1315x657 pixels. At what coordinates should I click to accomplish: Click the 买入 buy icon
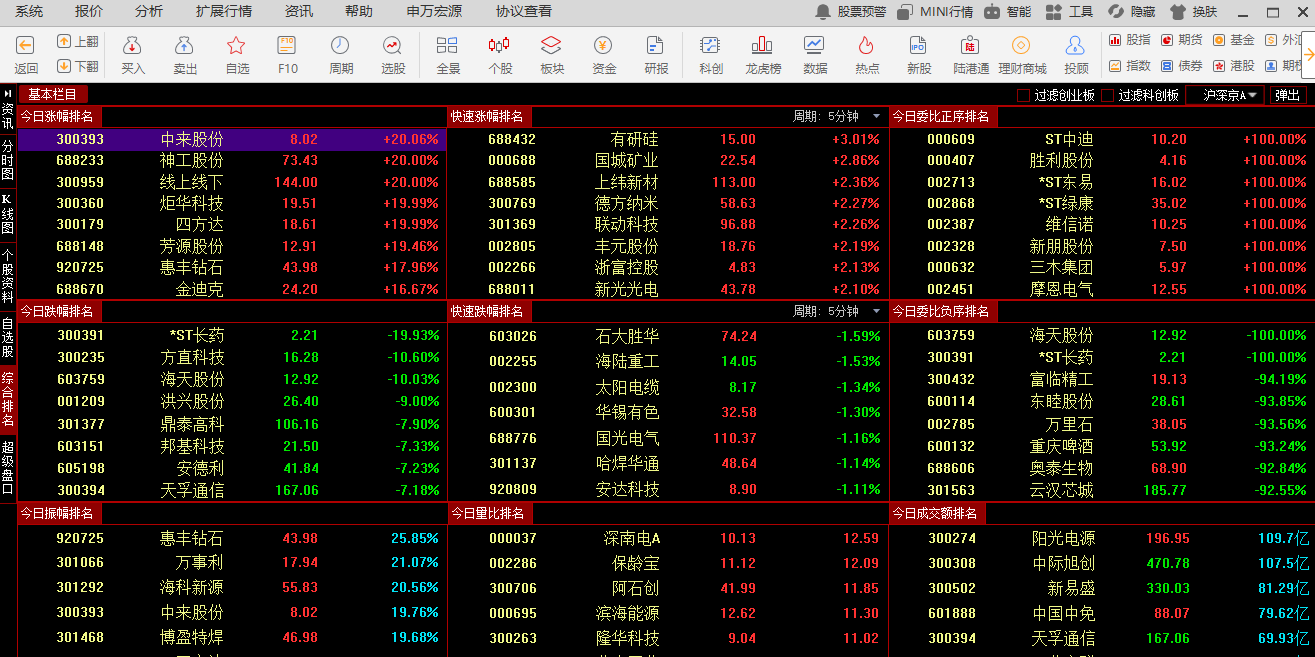132,54
